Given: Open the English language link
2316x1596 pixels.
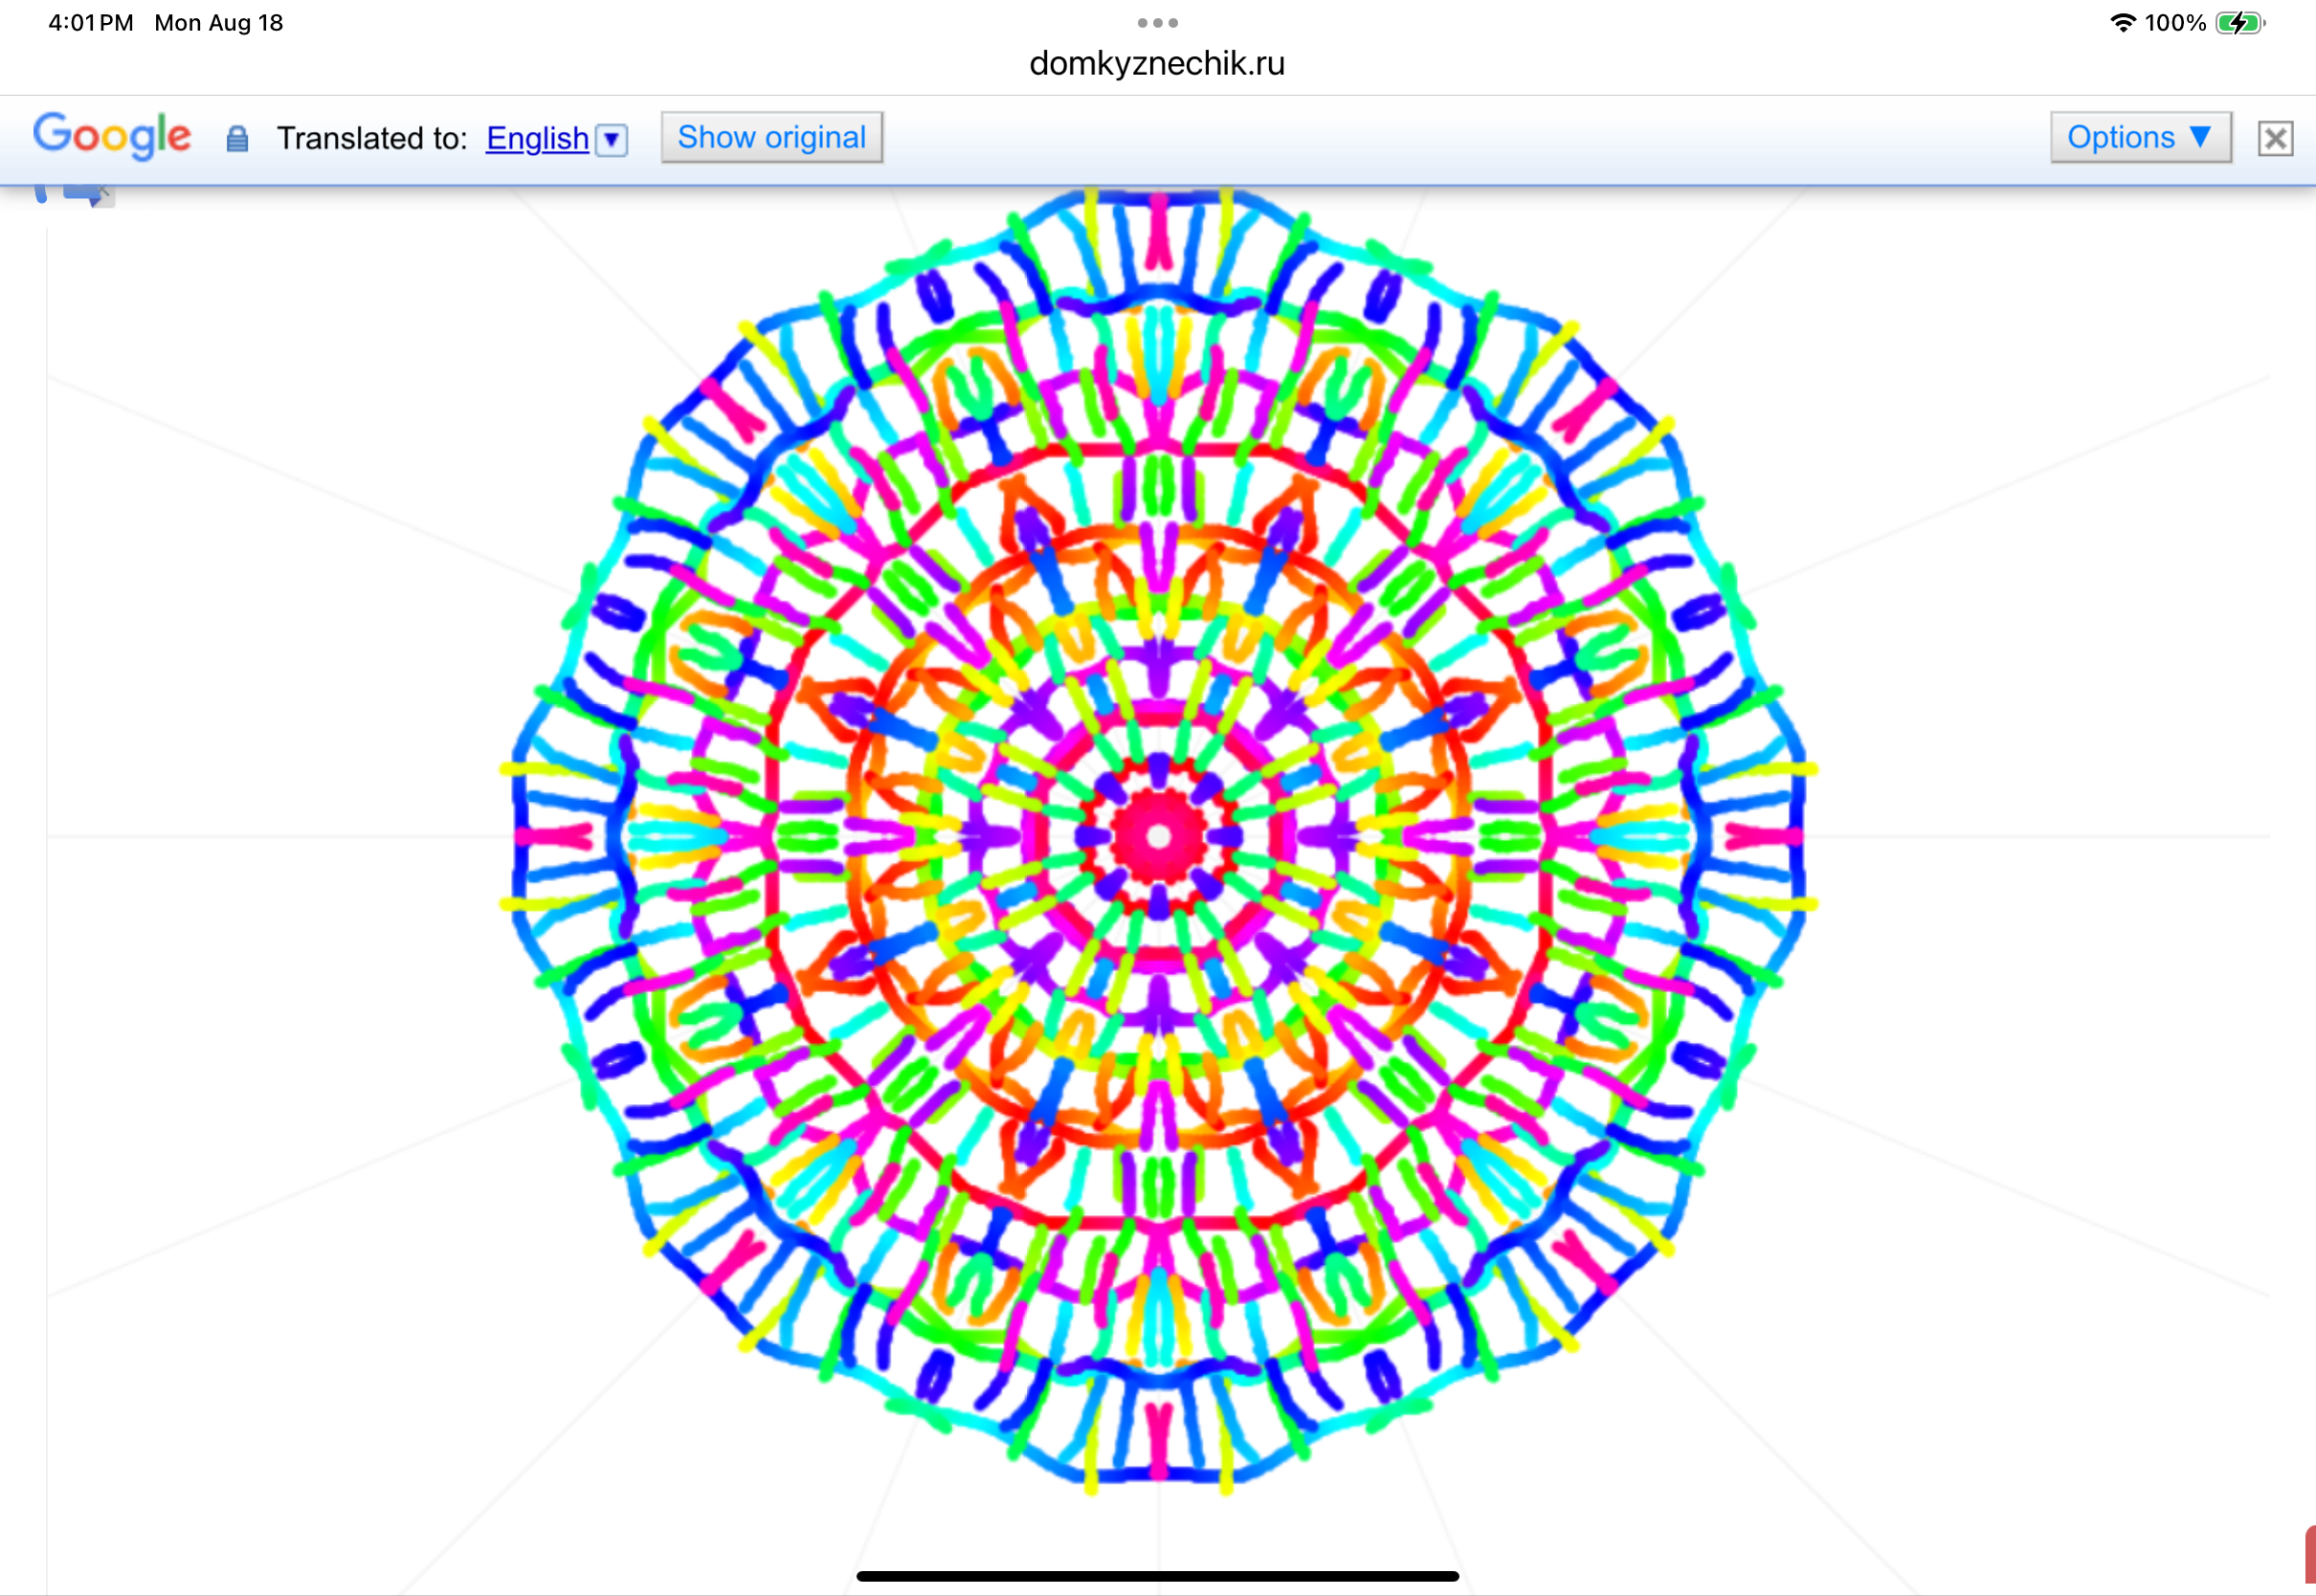Looking at the screenshot, I should [x=537, y=138].
